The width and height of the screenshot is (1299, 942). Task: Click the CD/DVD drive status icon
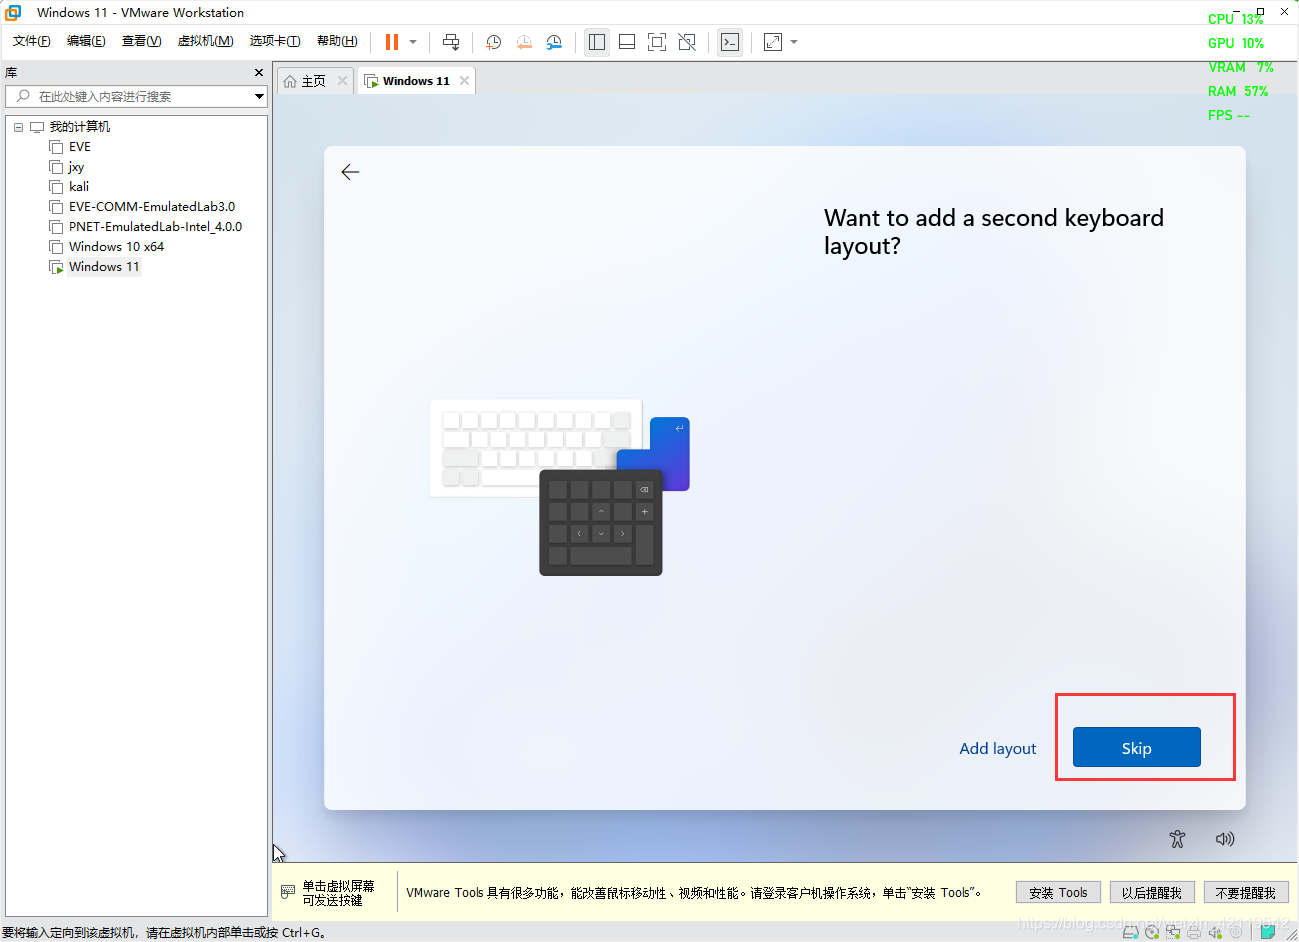click(1152, 932)
